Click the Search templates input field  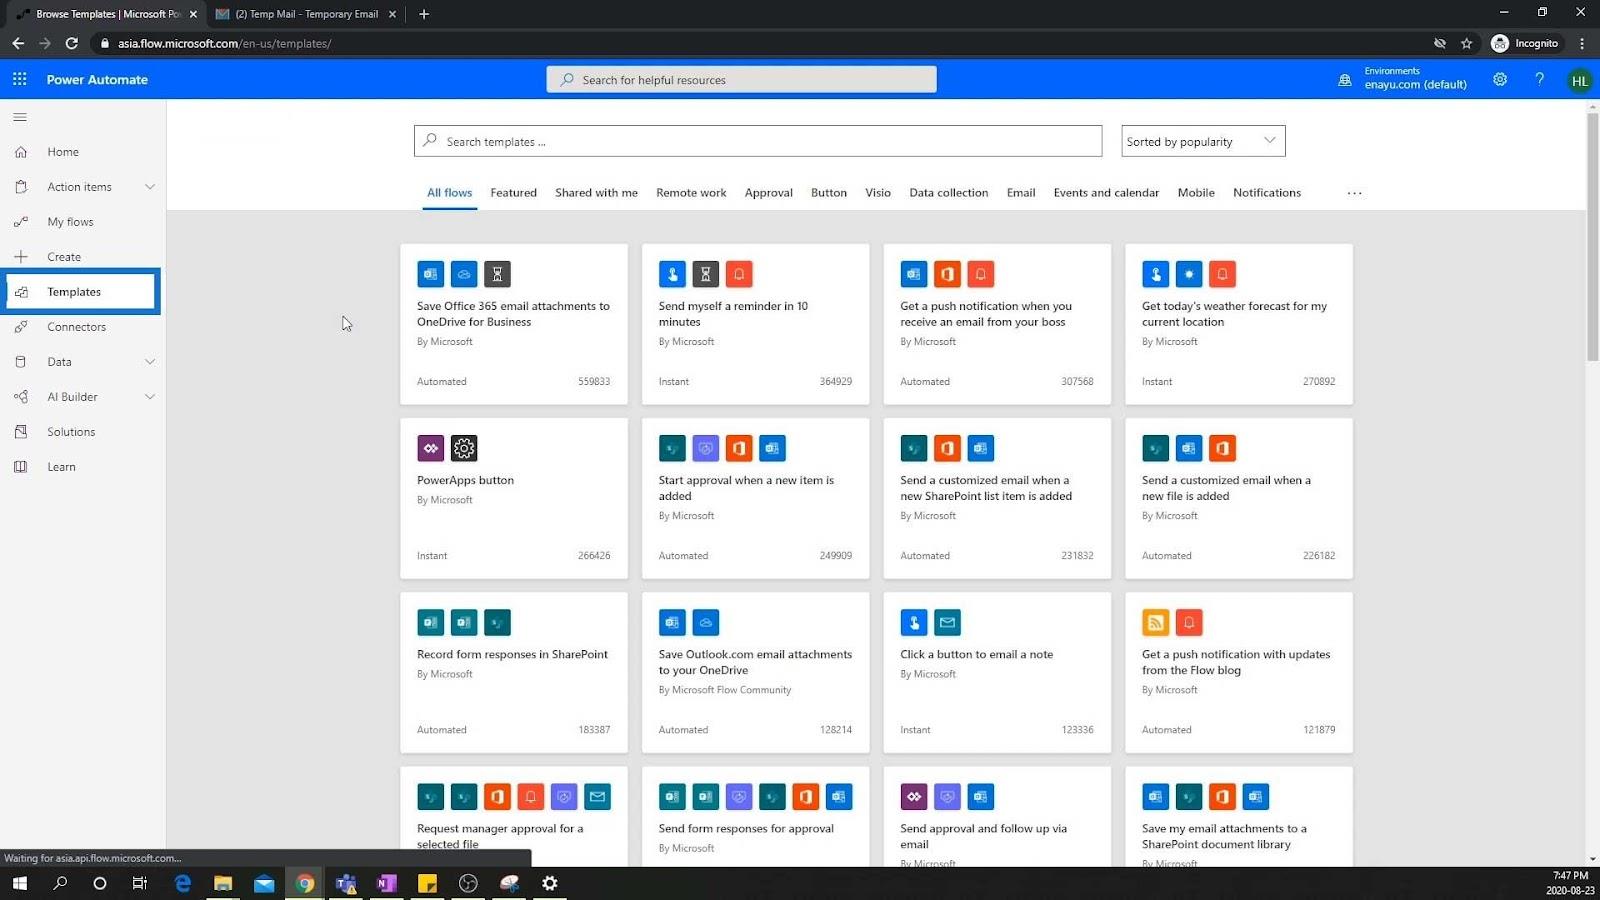click(758, 141)
